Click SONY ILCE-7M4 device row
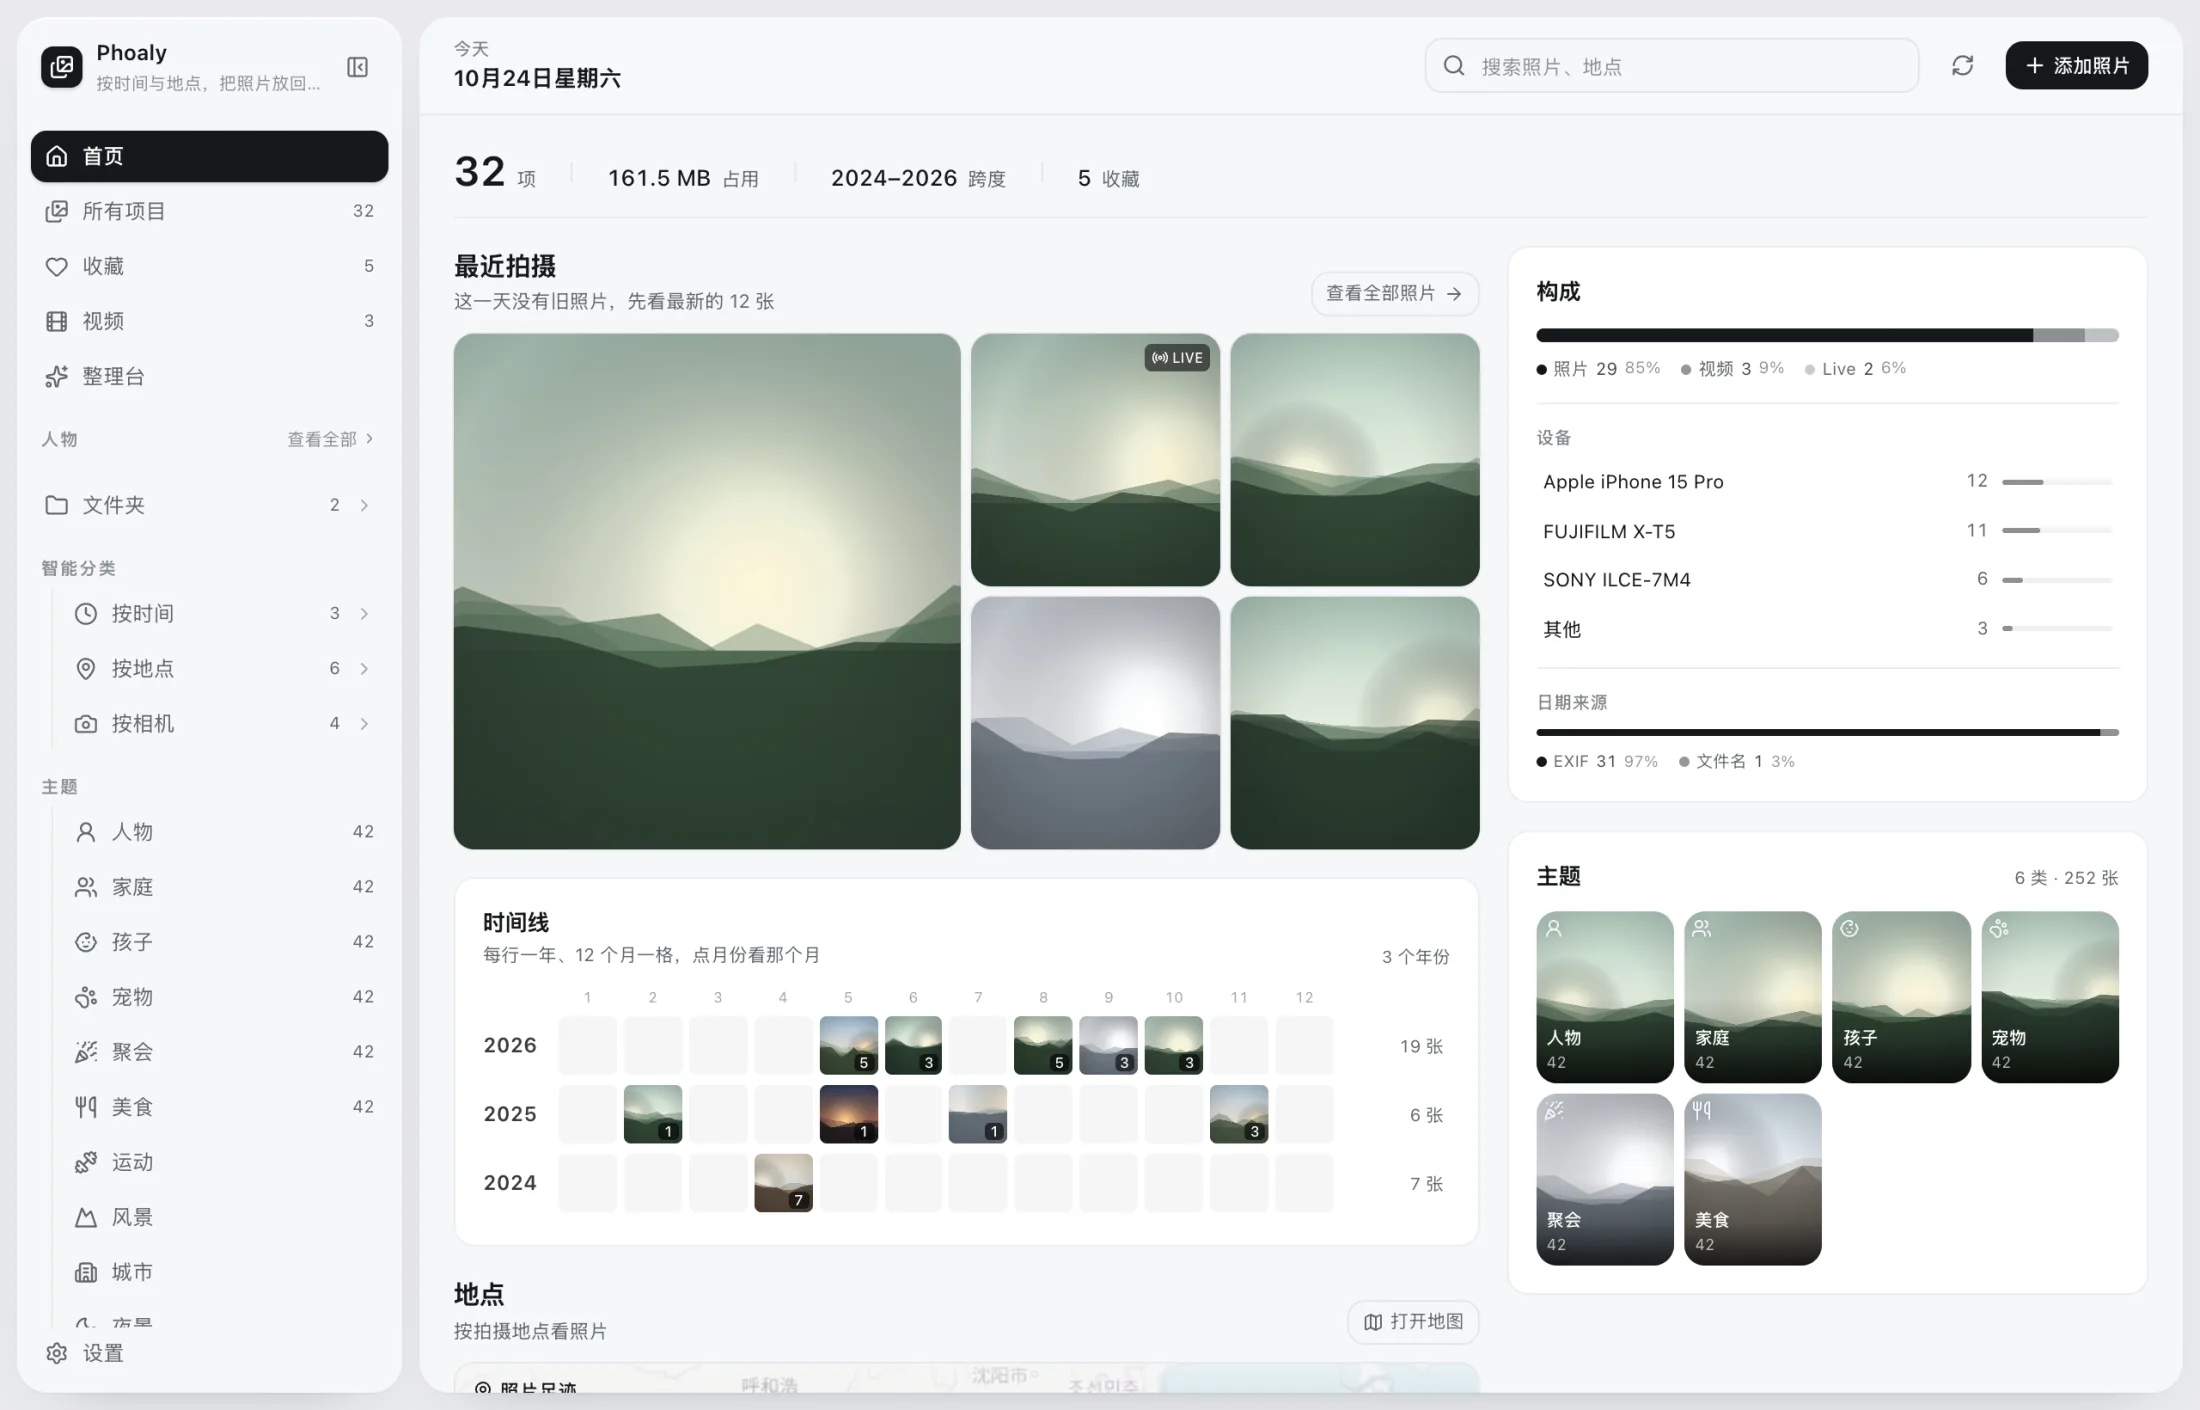 pos(1827,580)
